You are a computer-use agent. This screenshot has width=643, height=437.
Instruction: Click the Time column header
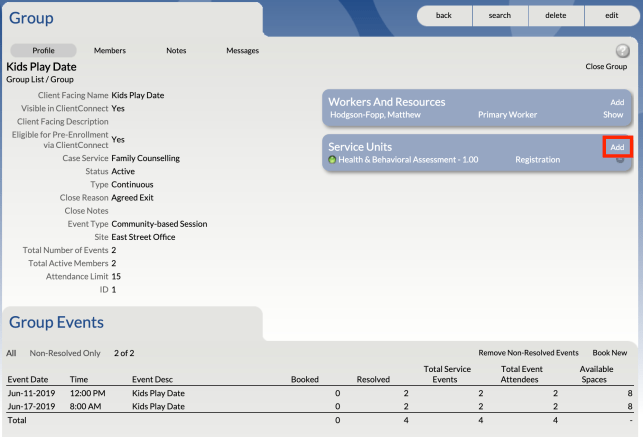79,379
